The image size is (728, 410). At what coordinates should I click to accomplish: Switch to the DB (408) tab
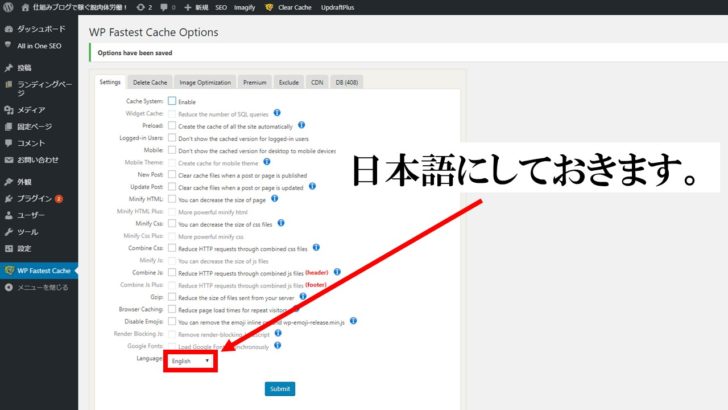[x=347, y=82]
